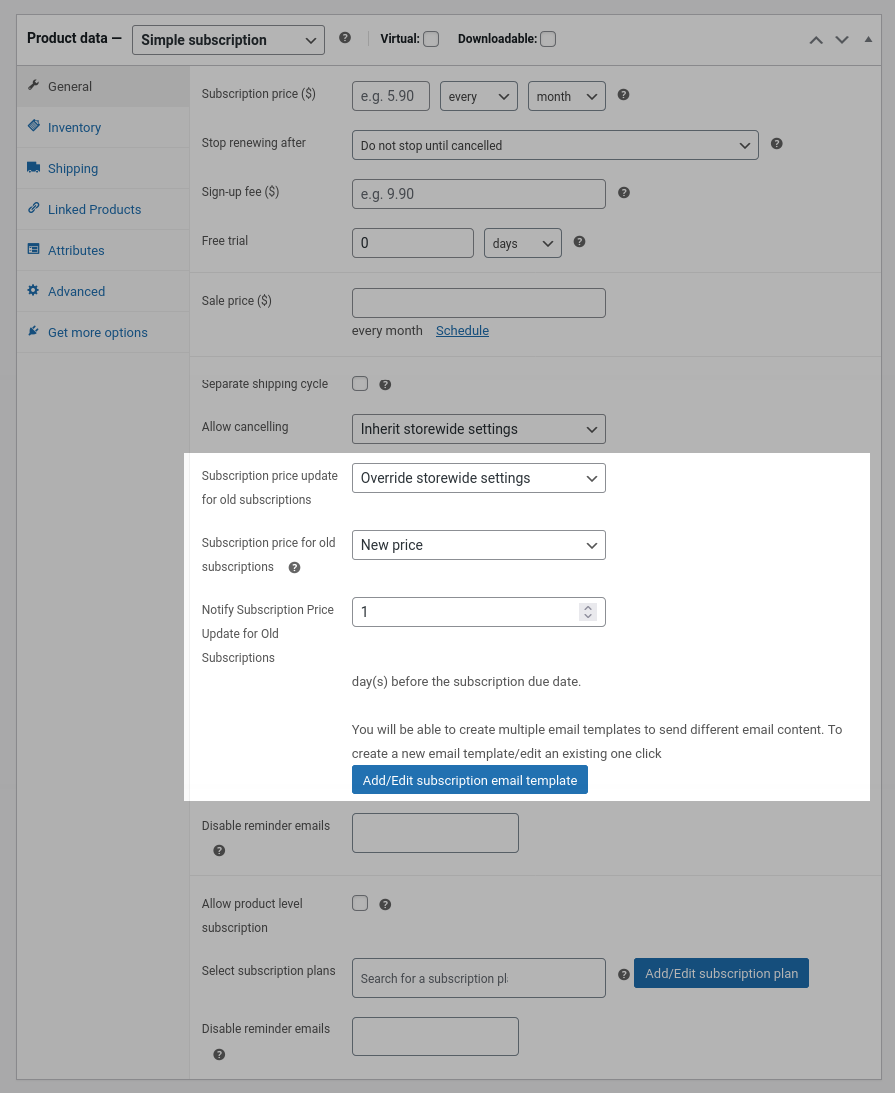Click help icon next to Subscription price

tap(623, 95)
